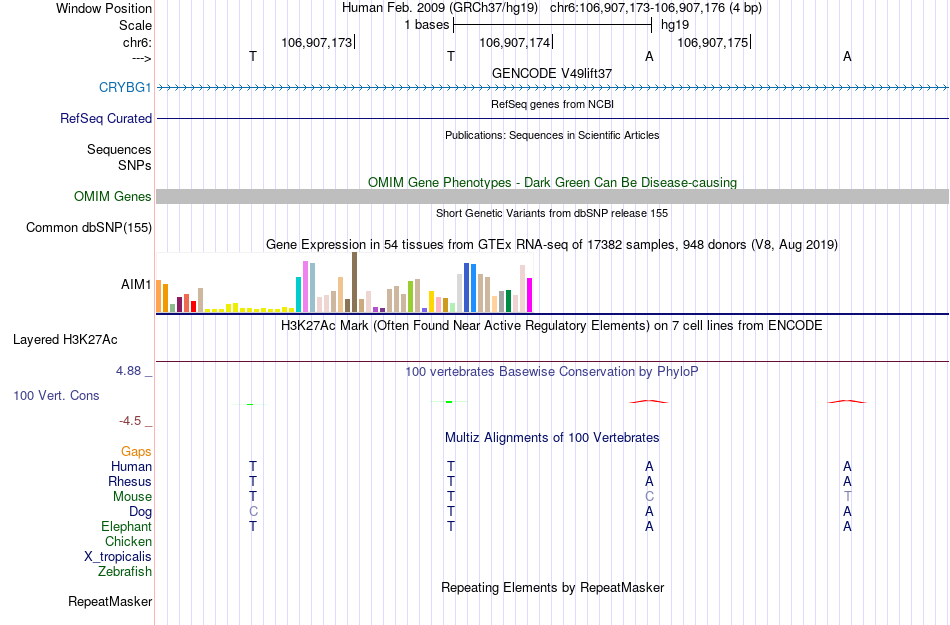Click the Human species label
Screen dimensions: 950x625
coord(131,466)
